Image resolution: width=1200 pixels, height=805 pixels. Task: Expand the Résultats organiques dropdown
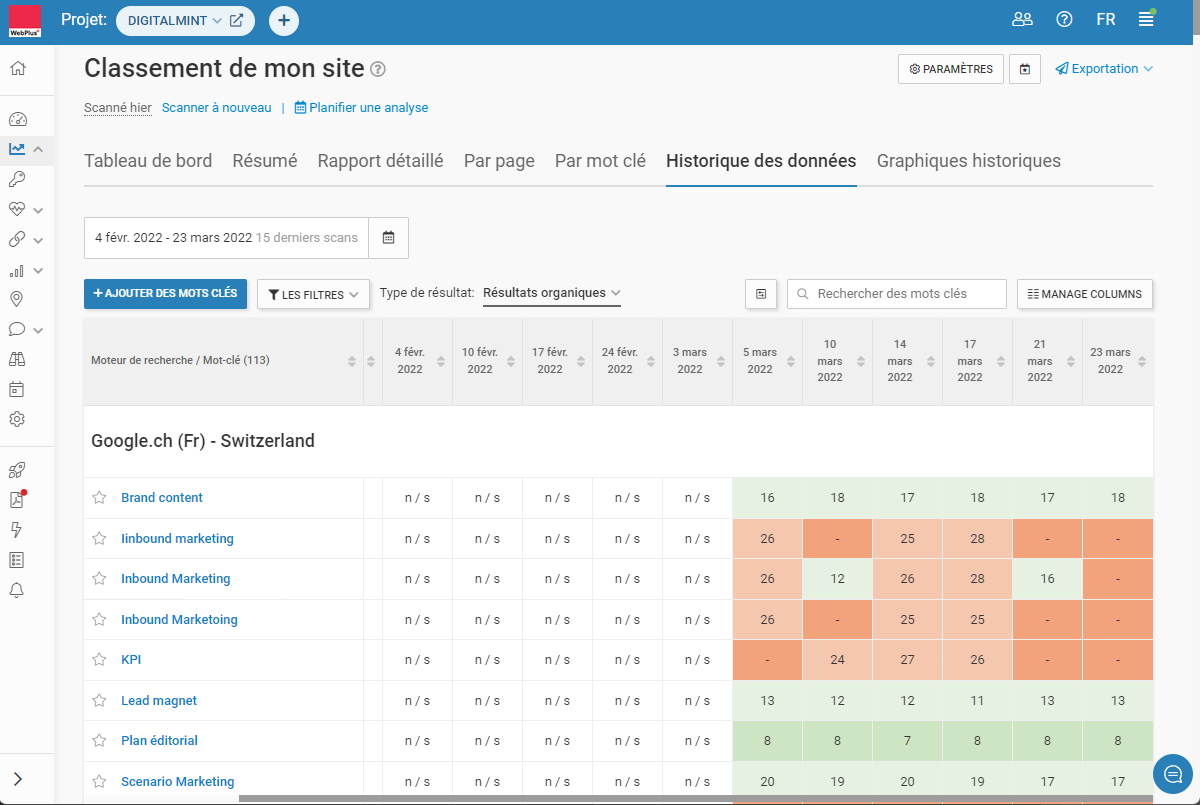pyautogui.click(x=551, y=293)
